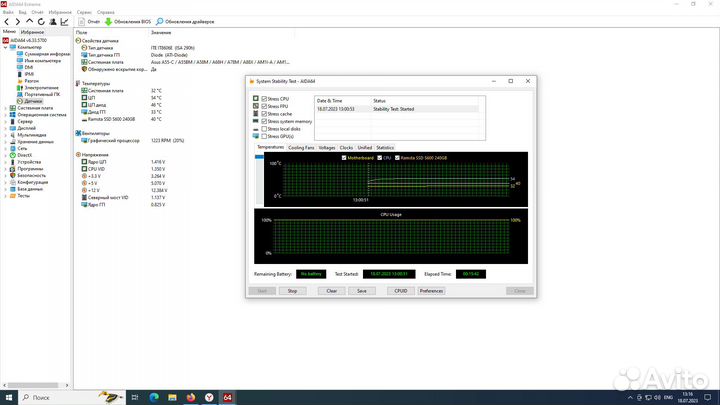
Task: Expand the Тесты tree node
Action: pyautogui.click(x=6, y=196)
